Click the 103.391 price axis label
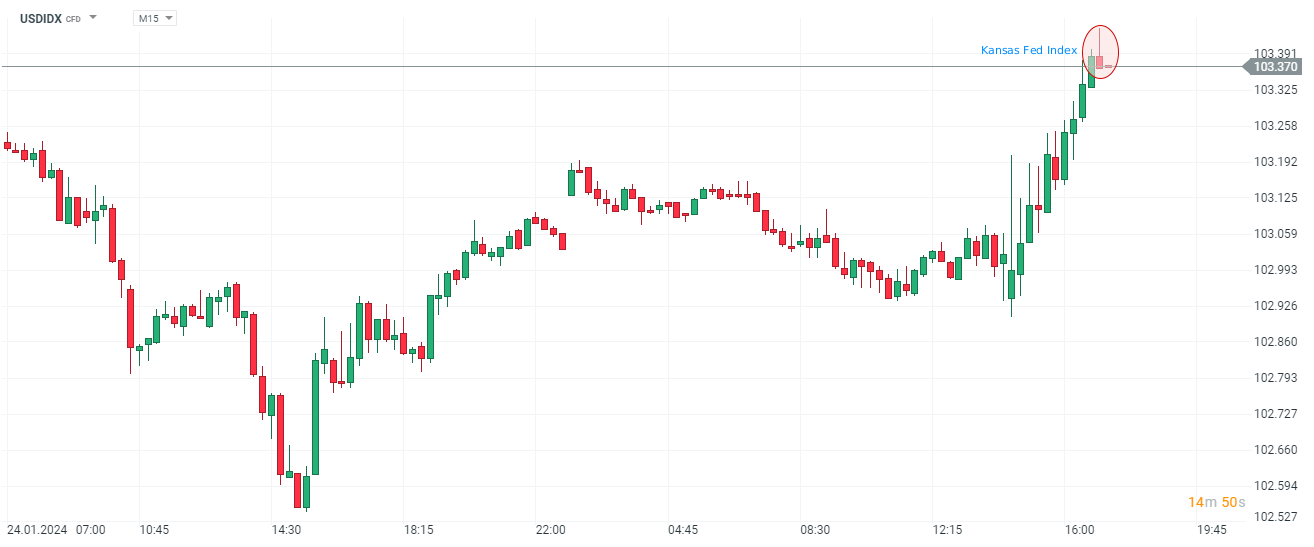Screen dimensions: 1314x547 pyautogui.click(x=1274, y=54)
